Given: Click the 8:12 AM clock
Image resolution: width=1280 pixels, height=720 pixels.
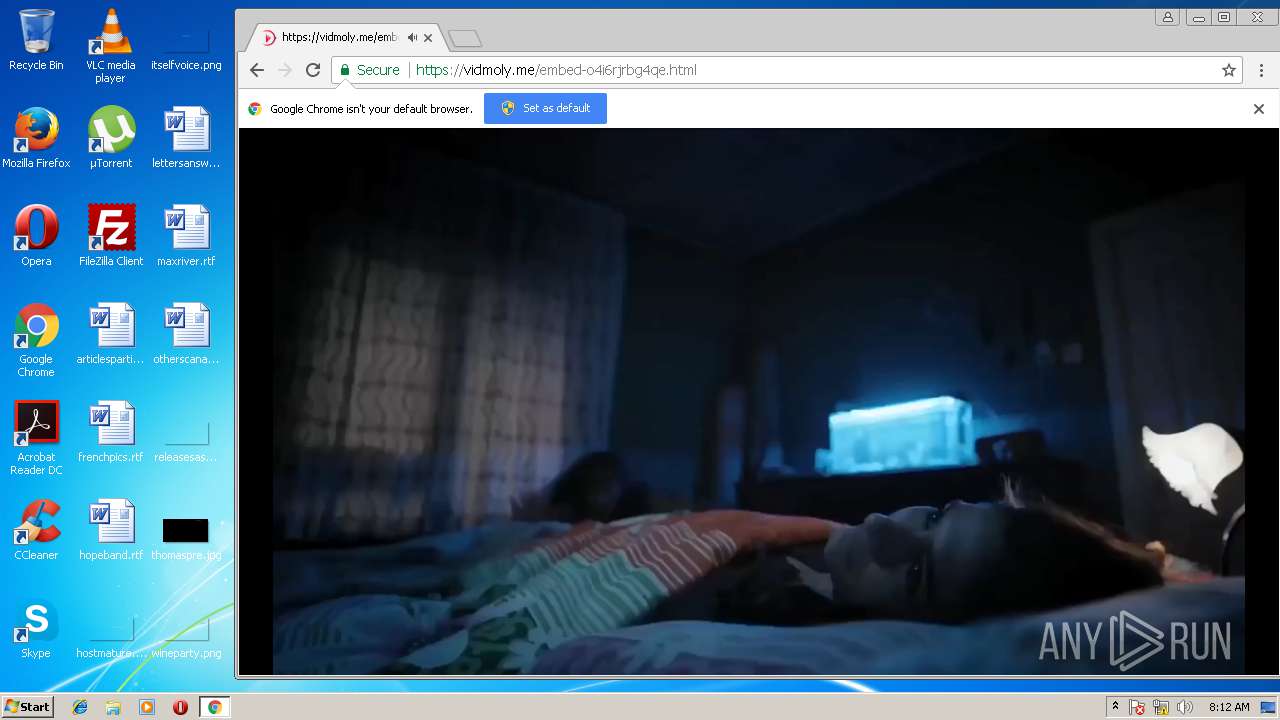Looking at the screenshot, I should 1229,707.
